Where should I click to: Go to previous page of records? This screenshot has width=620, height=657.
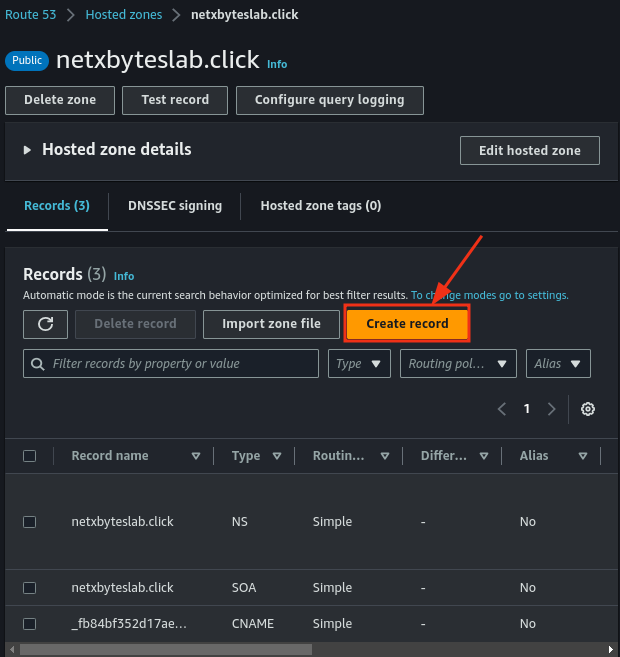point(503,409)
